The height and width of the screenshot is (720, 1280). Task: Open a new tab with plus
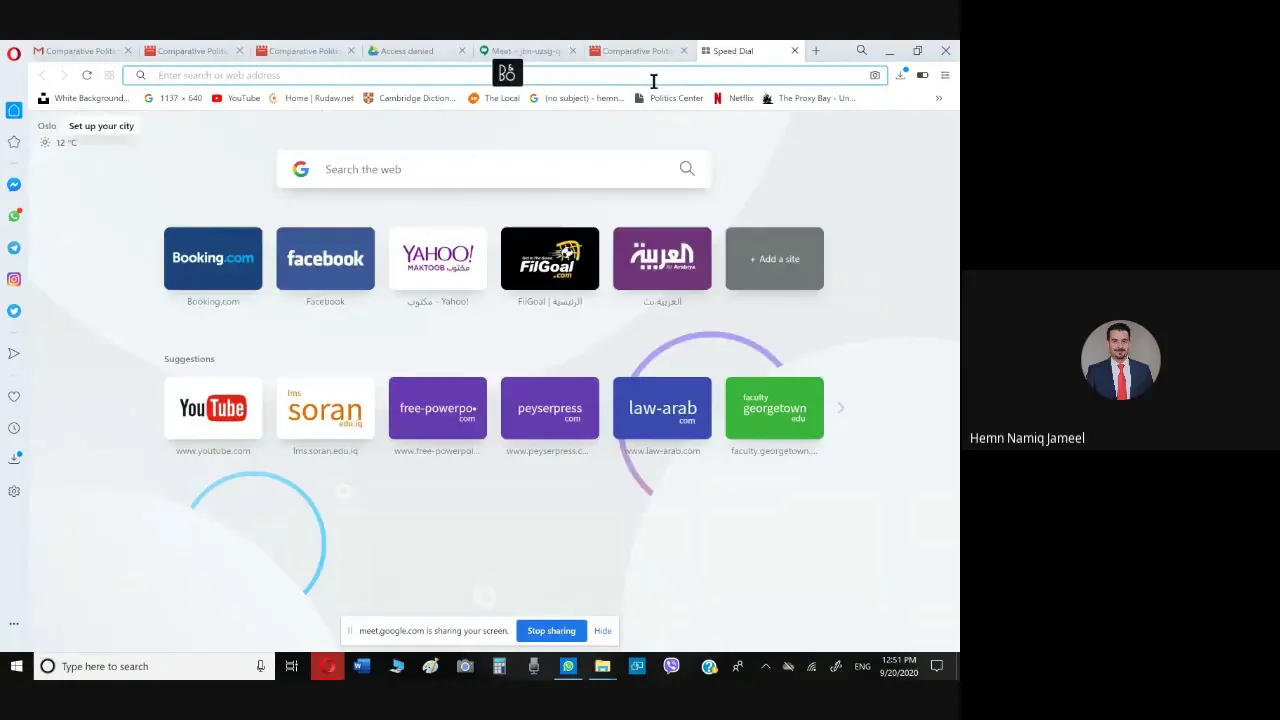pos(816,51)
